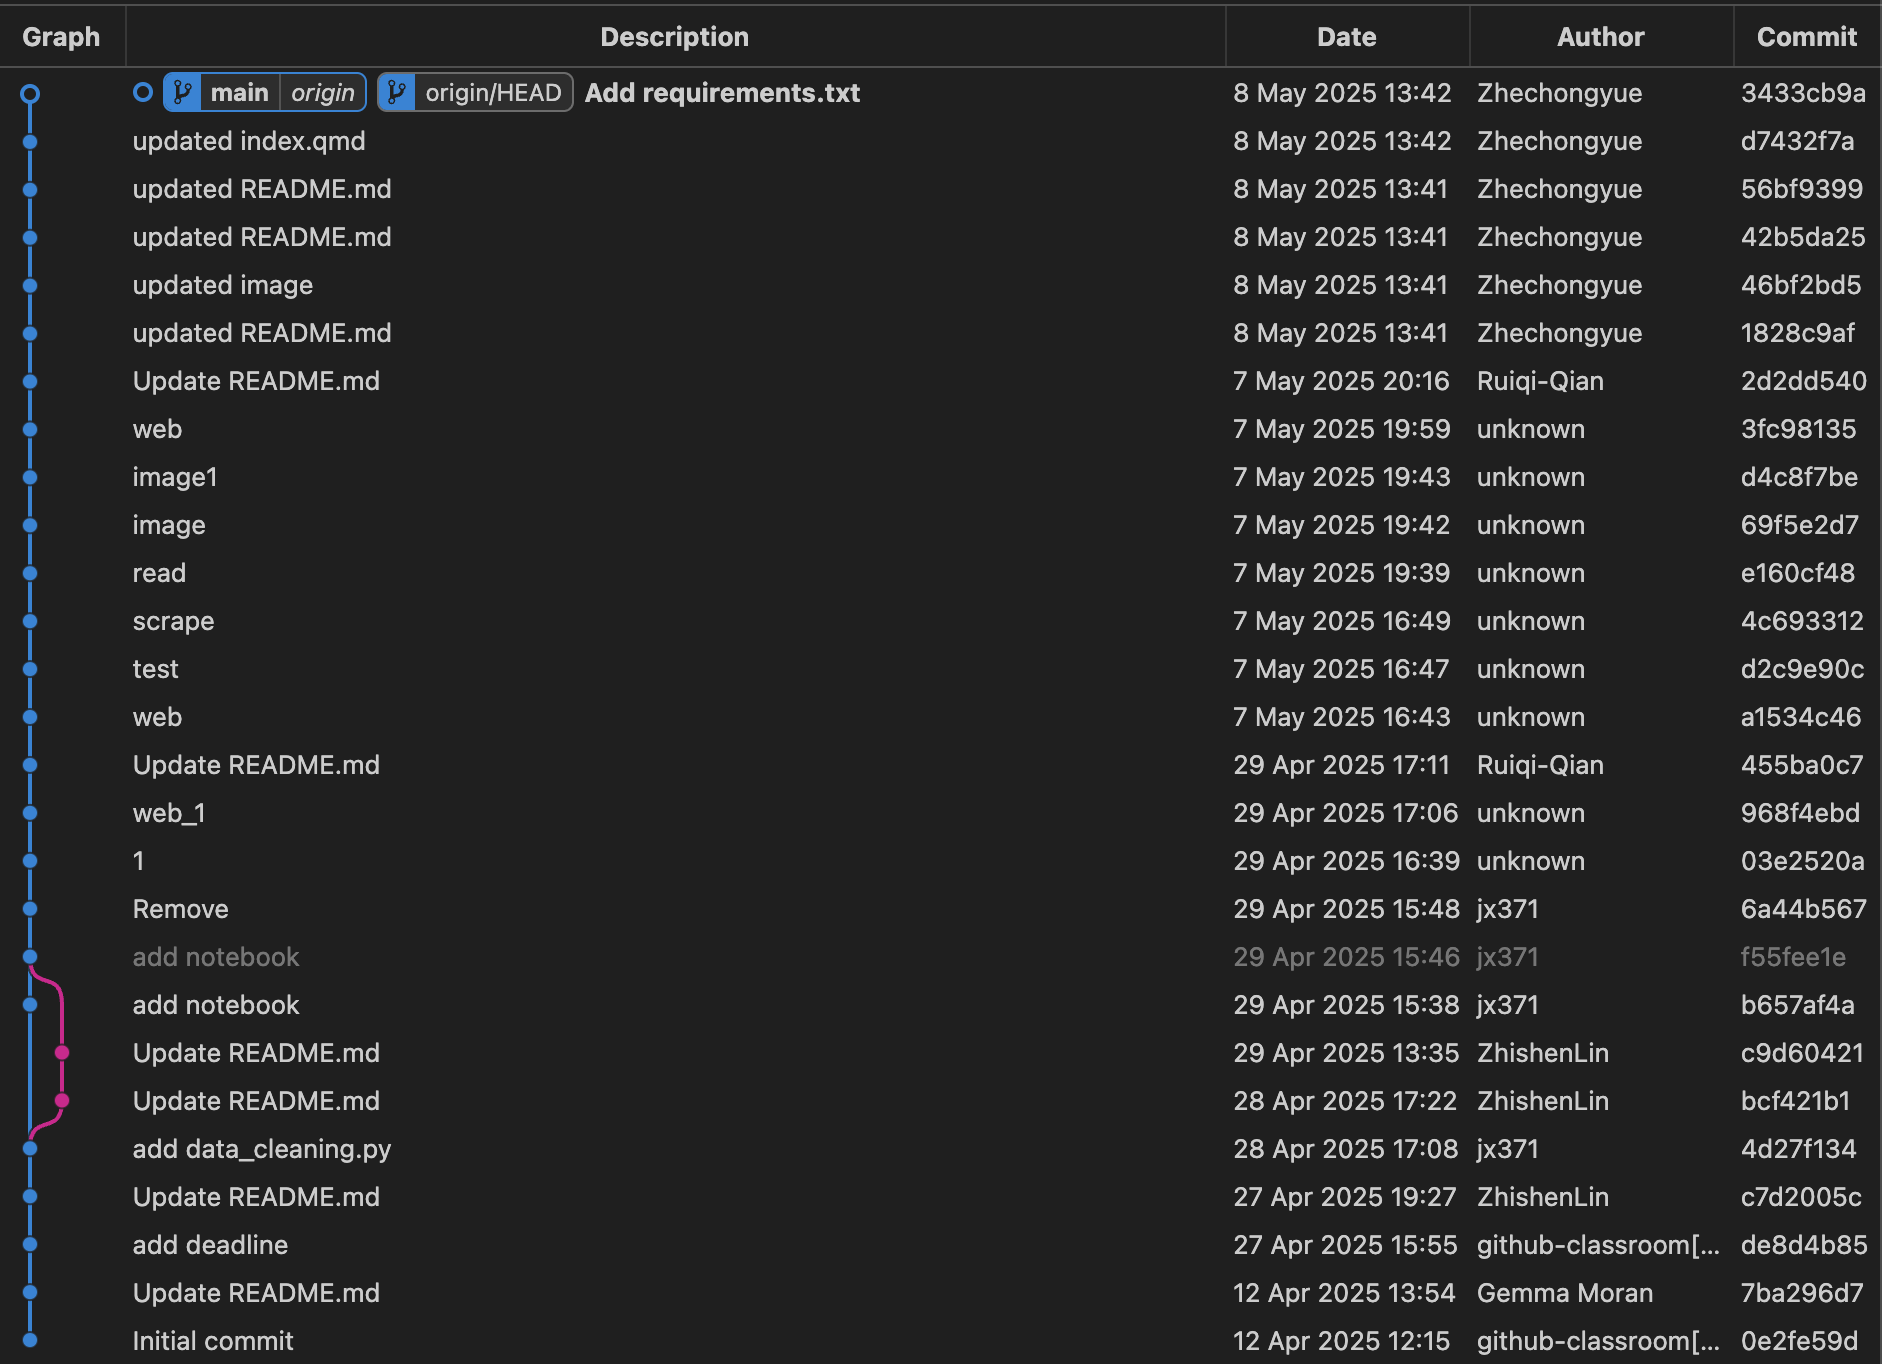Viewport: 1882px width, 1364px height.
Task: Click the Commit column header
Action: click(1805, 36)
